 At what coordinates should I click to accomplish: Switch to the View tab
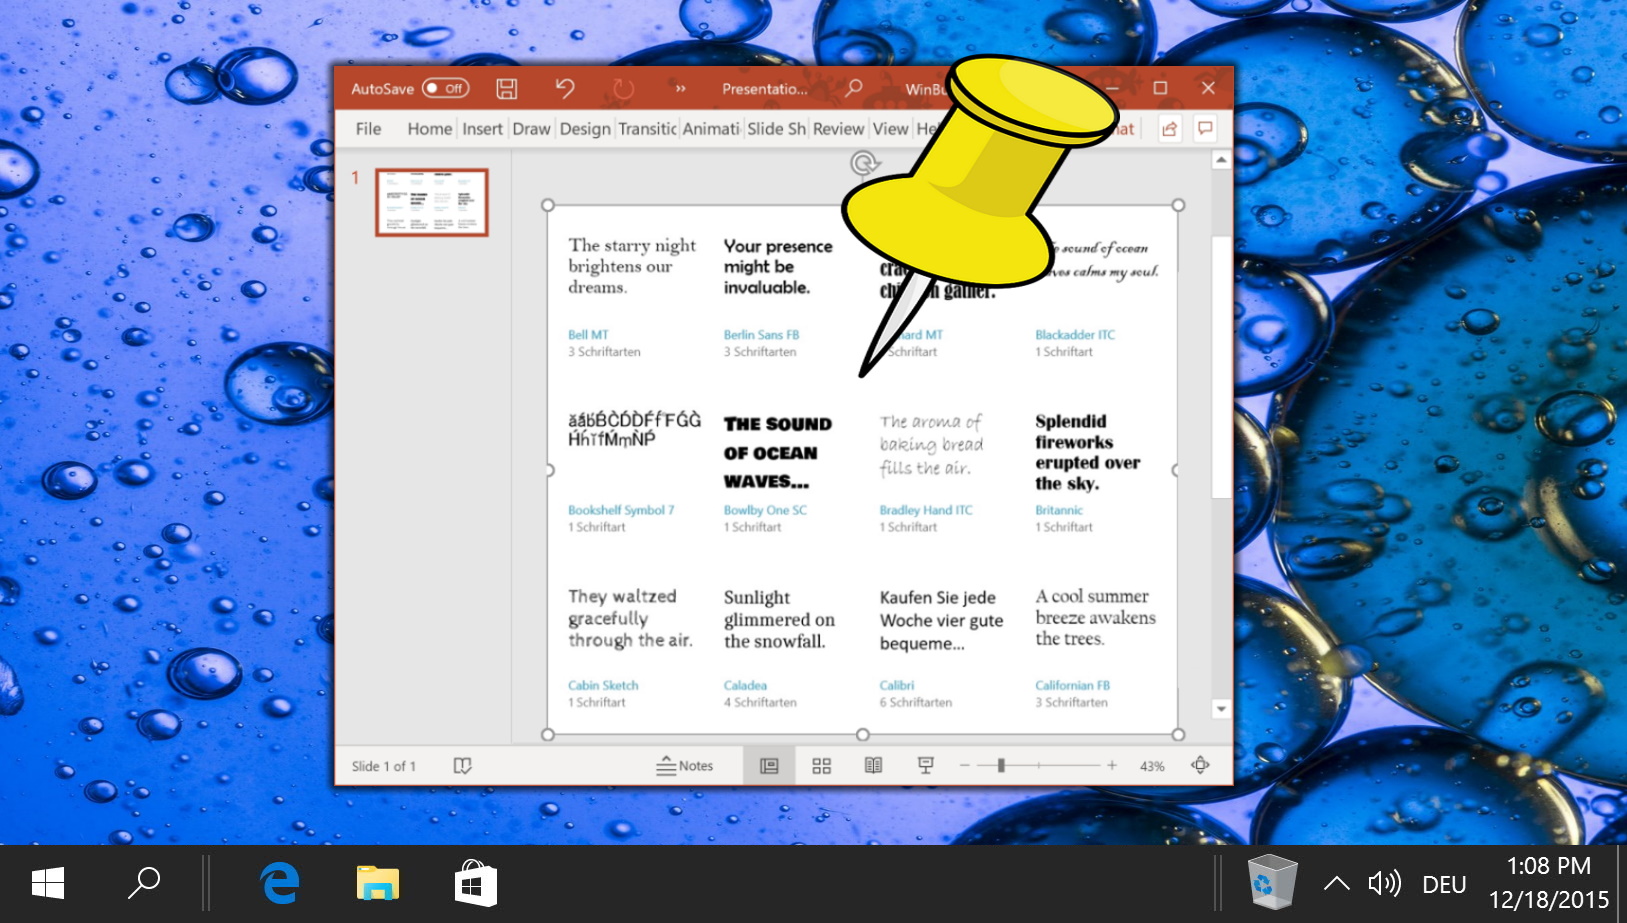890,128
